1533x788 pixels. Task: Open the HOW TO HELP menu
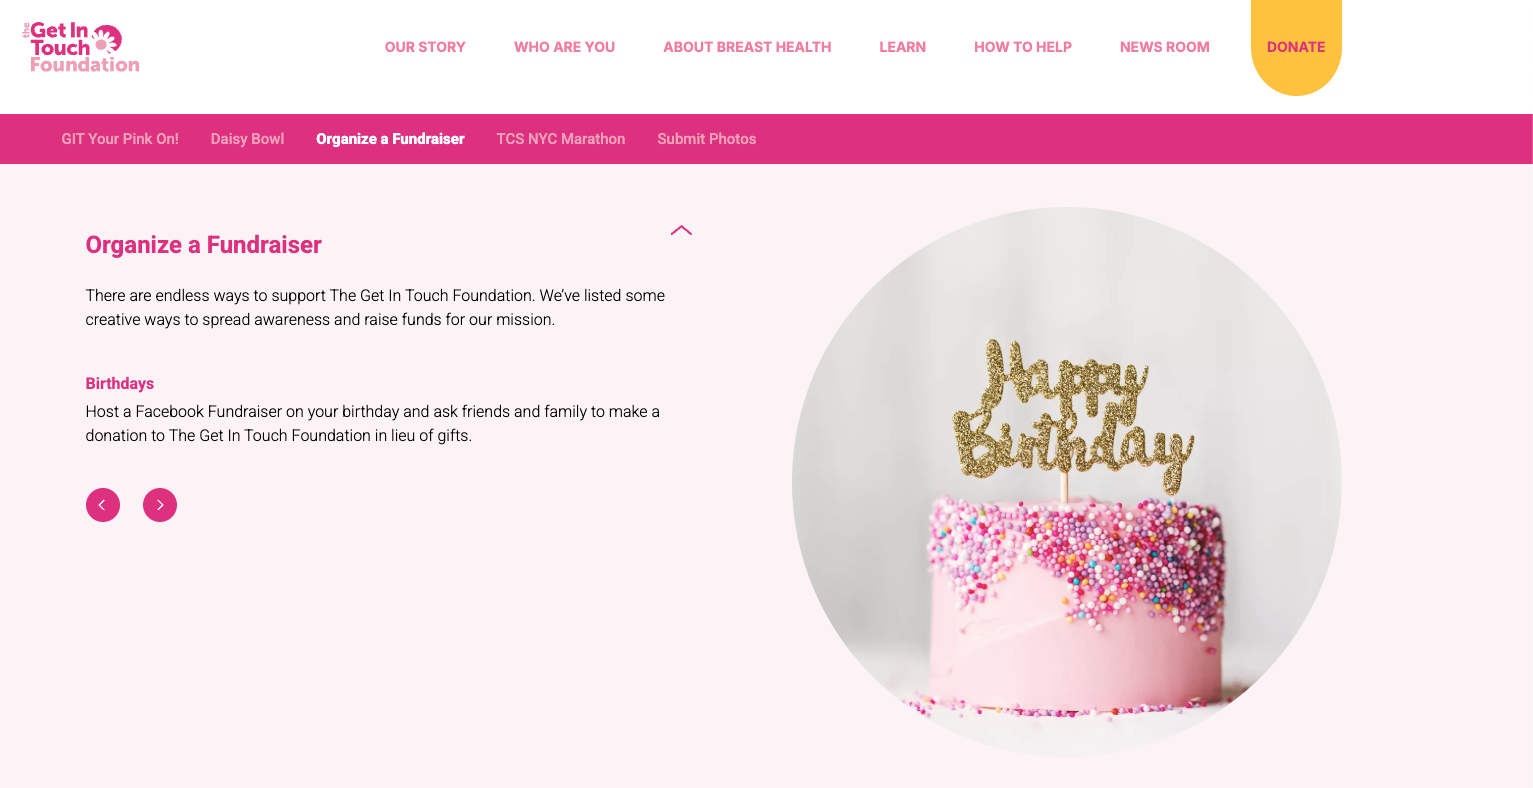point(1023,47)
